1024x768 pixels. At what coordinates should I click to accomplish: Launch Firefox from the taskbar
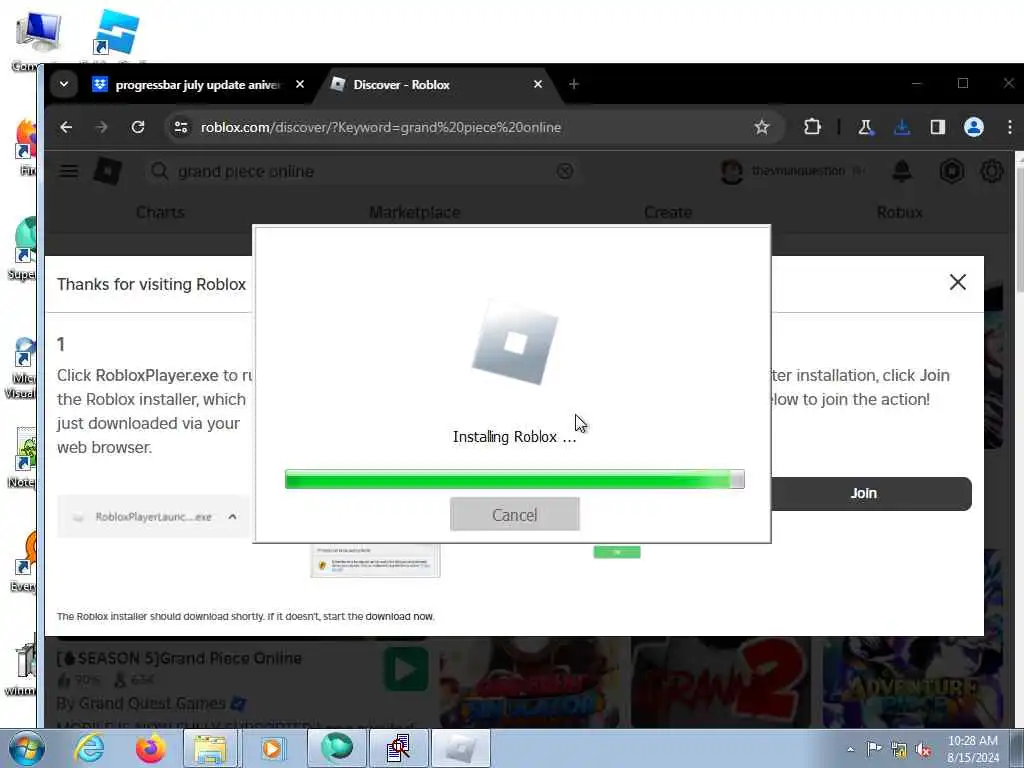[150, 748]
